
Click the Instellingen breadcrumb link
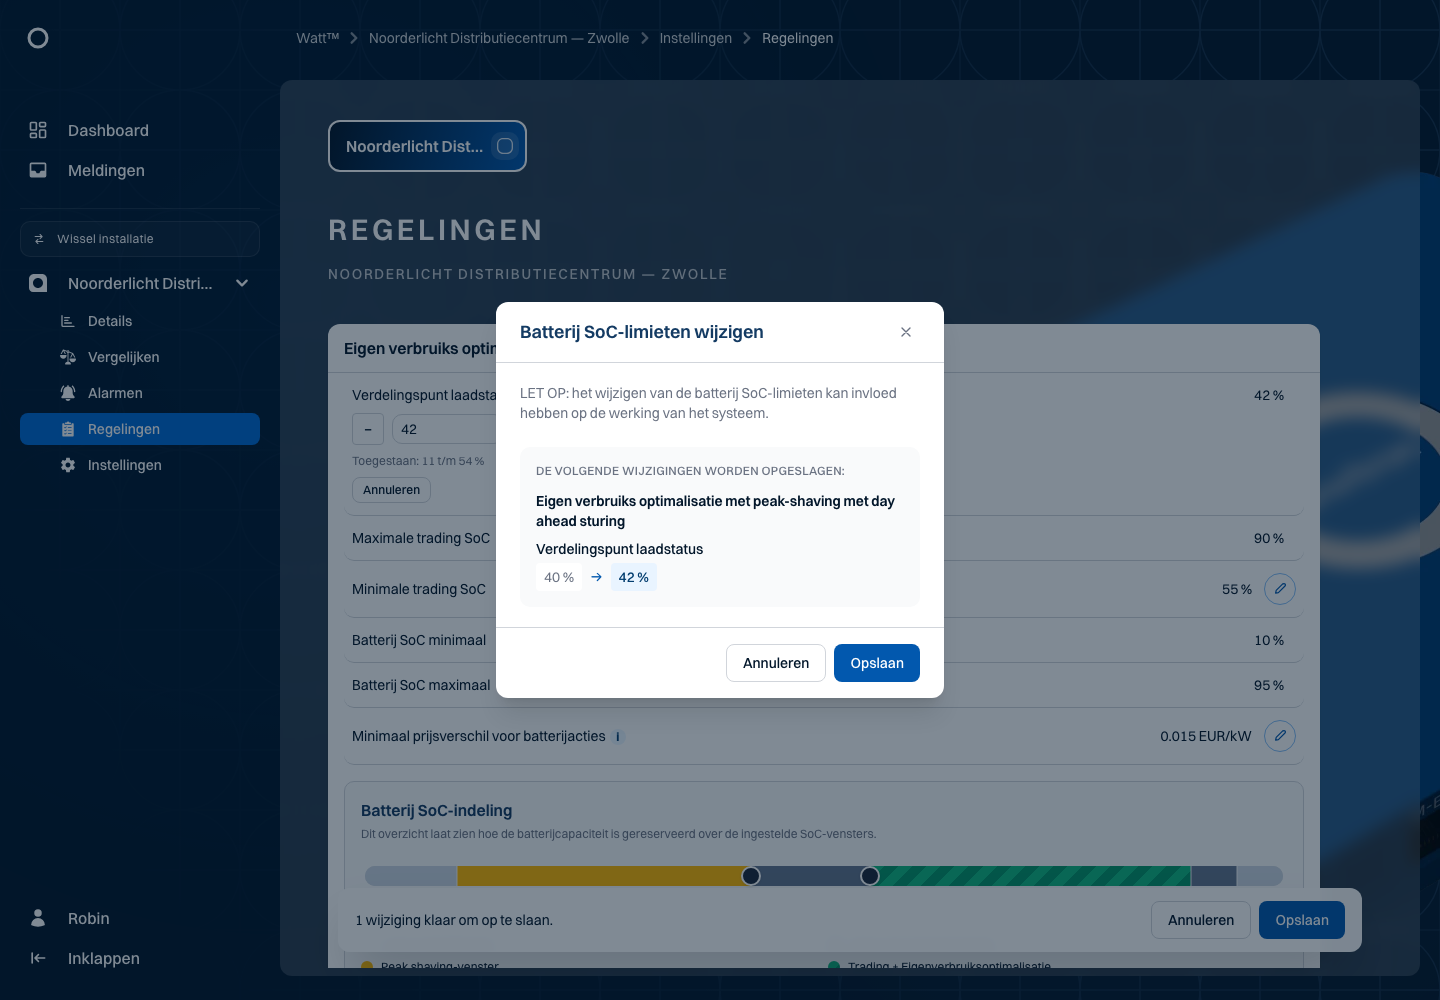tap(696, 38)
